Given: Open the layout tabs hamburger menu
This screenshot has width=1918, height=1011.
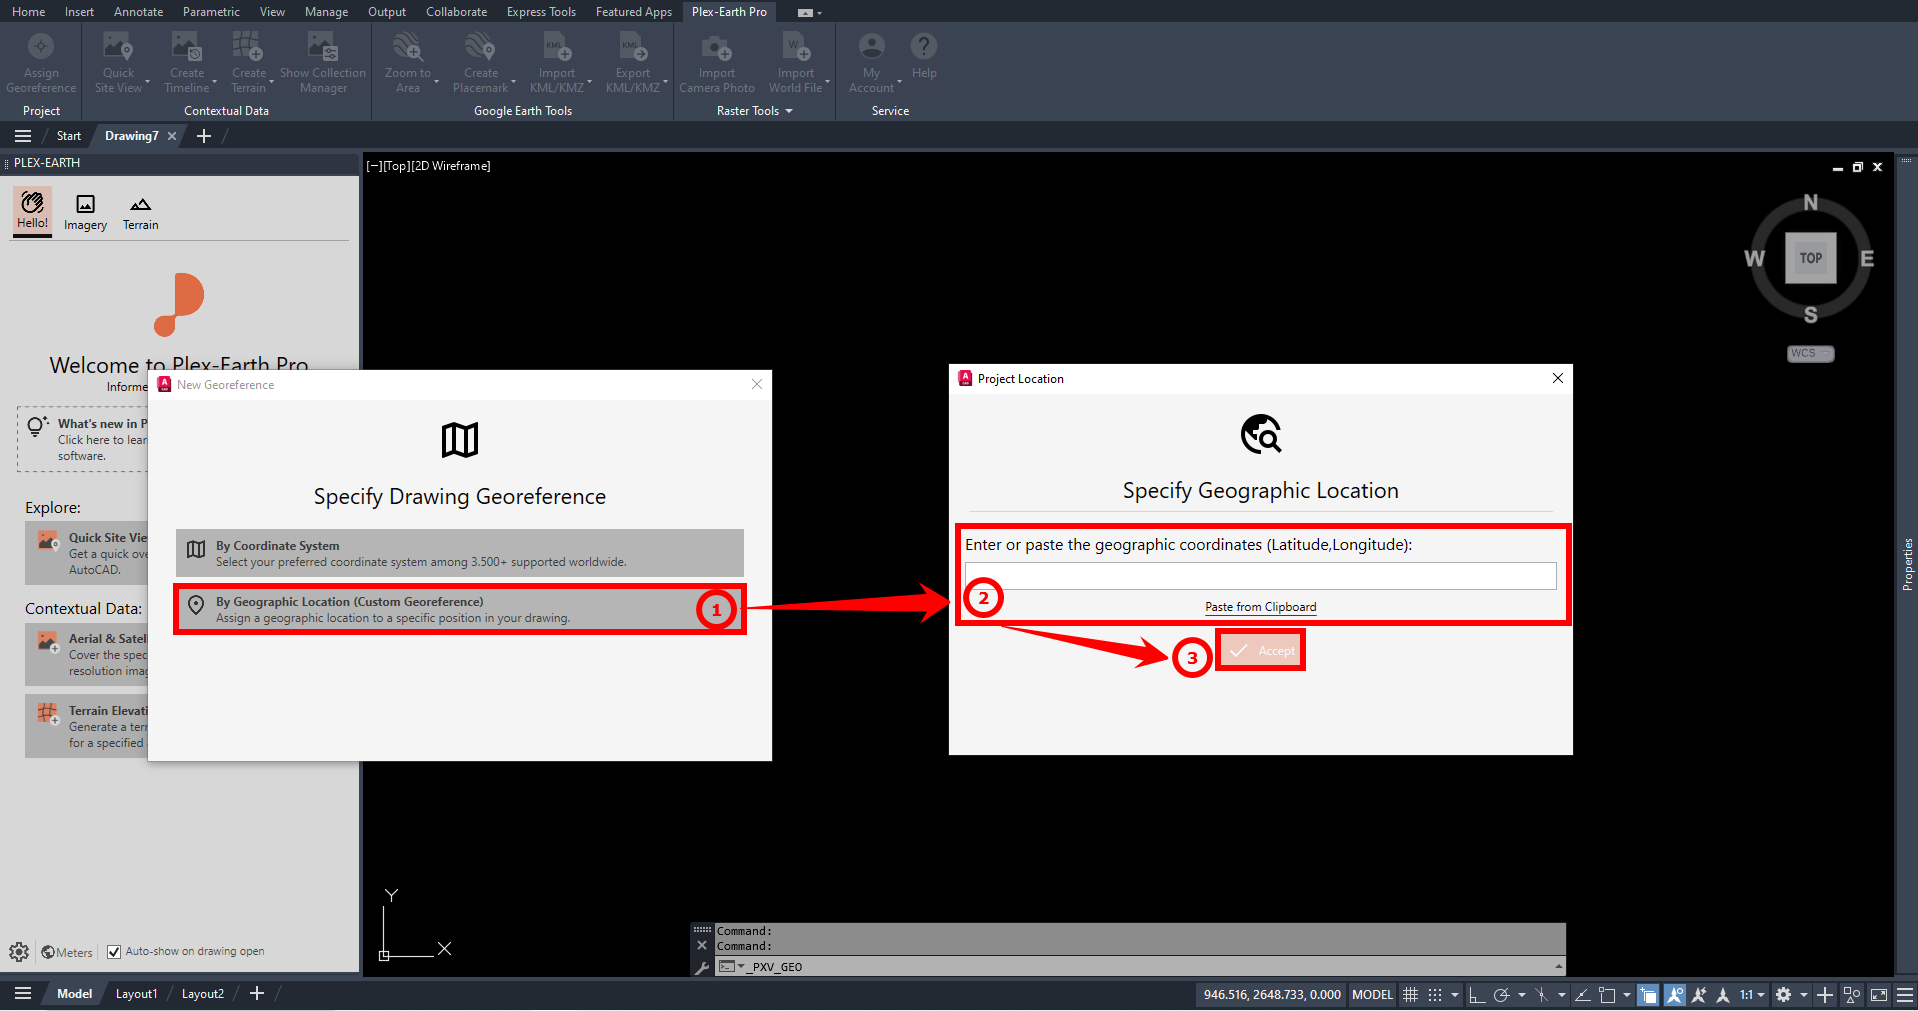Looking at the screenshot, I should pos(23,993).
